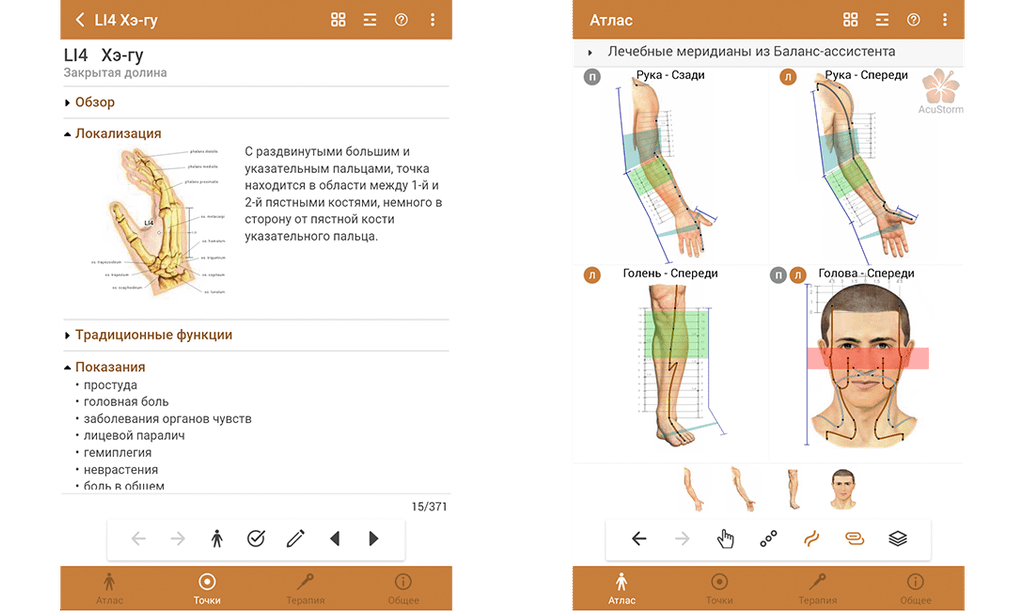Click indication 'гемиплегия'

(x=118, y=452)
